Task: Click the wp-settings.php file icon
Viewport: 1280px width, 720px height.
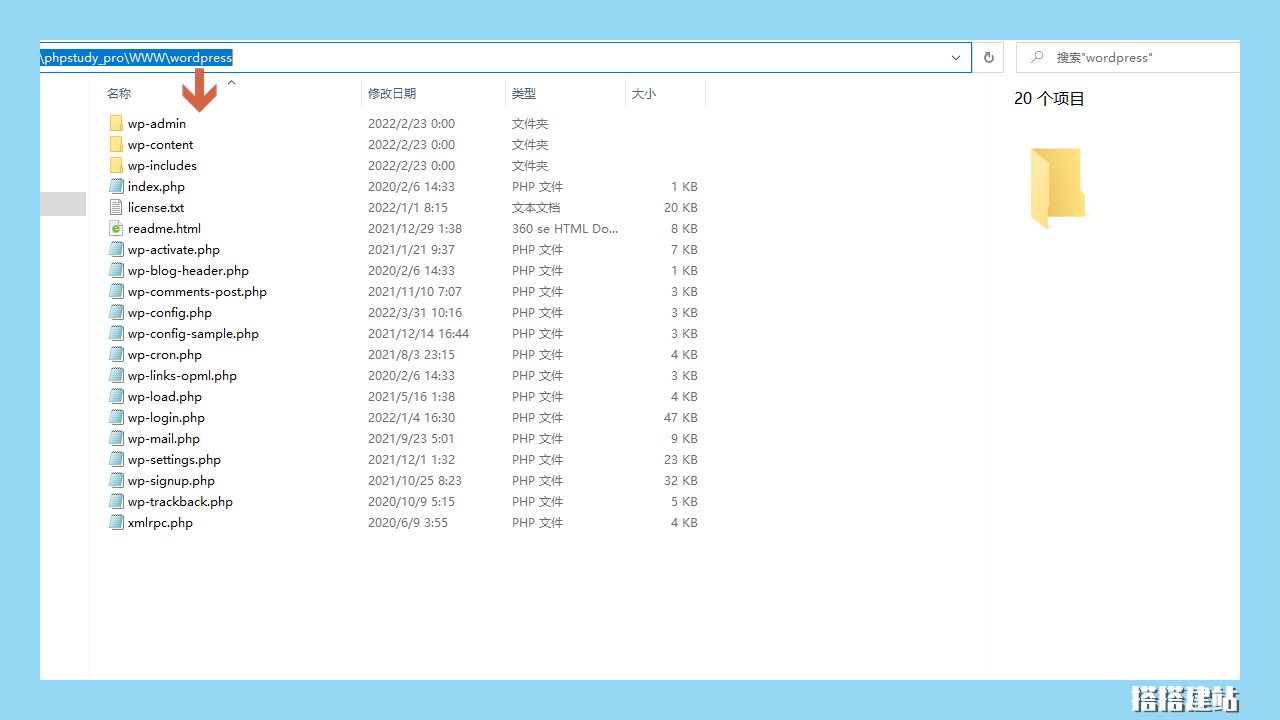Action: click(116, 460)
